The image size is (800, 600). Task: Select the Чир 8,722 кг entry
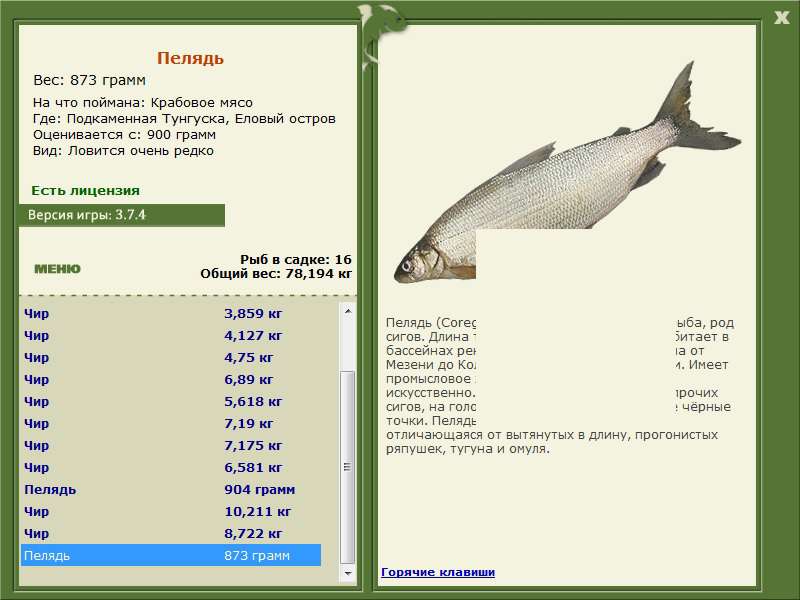click(x=171, y=533)
